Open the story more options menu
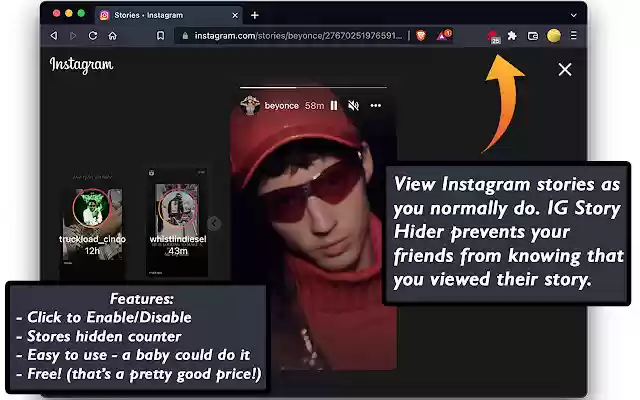The width and height of the screenshot is (640, 400). [376, 106]
